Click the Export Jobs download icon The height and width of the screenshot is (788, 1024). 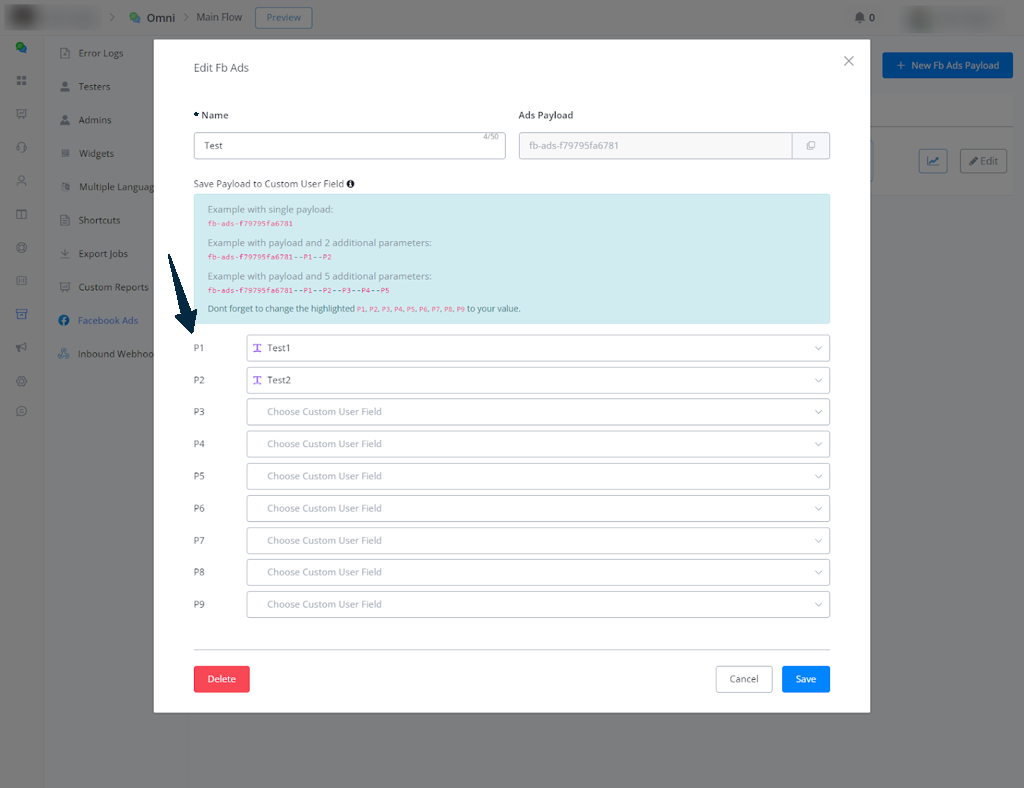pyautogui.click(x=65, y=254)
